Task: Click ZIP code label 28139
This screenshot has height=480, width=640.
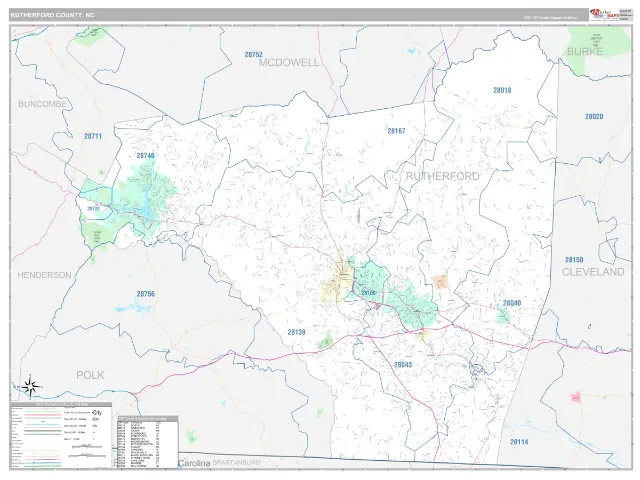Action: click(296, 332)
